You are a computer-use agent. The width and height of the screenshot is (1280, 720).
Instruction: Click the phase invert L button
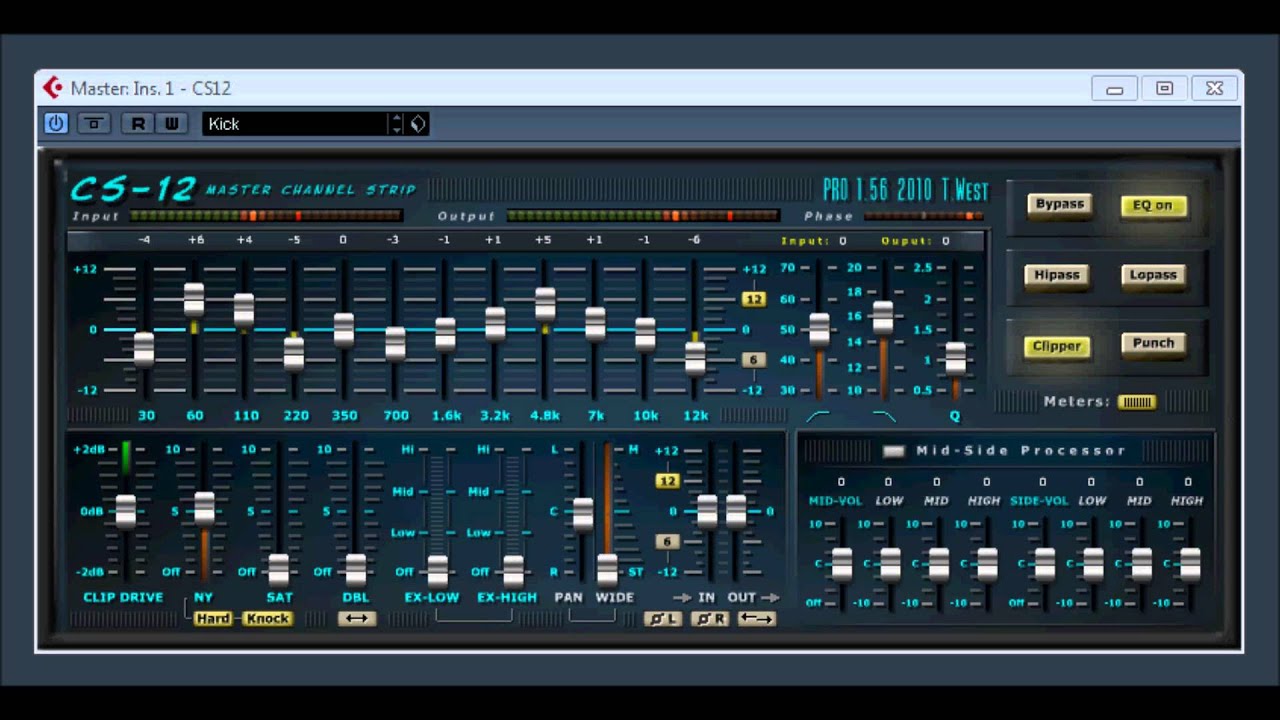(x=663, y=619)
